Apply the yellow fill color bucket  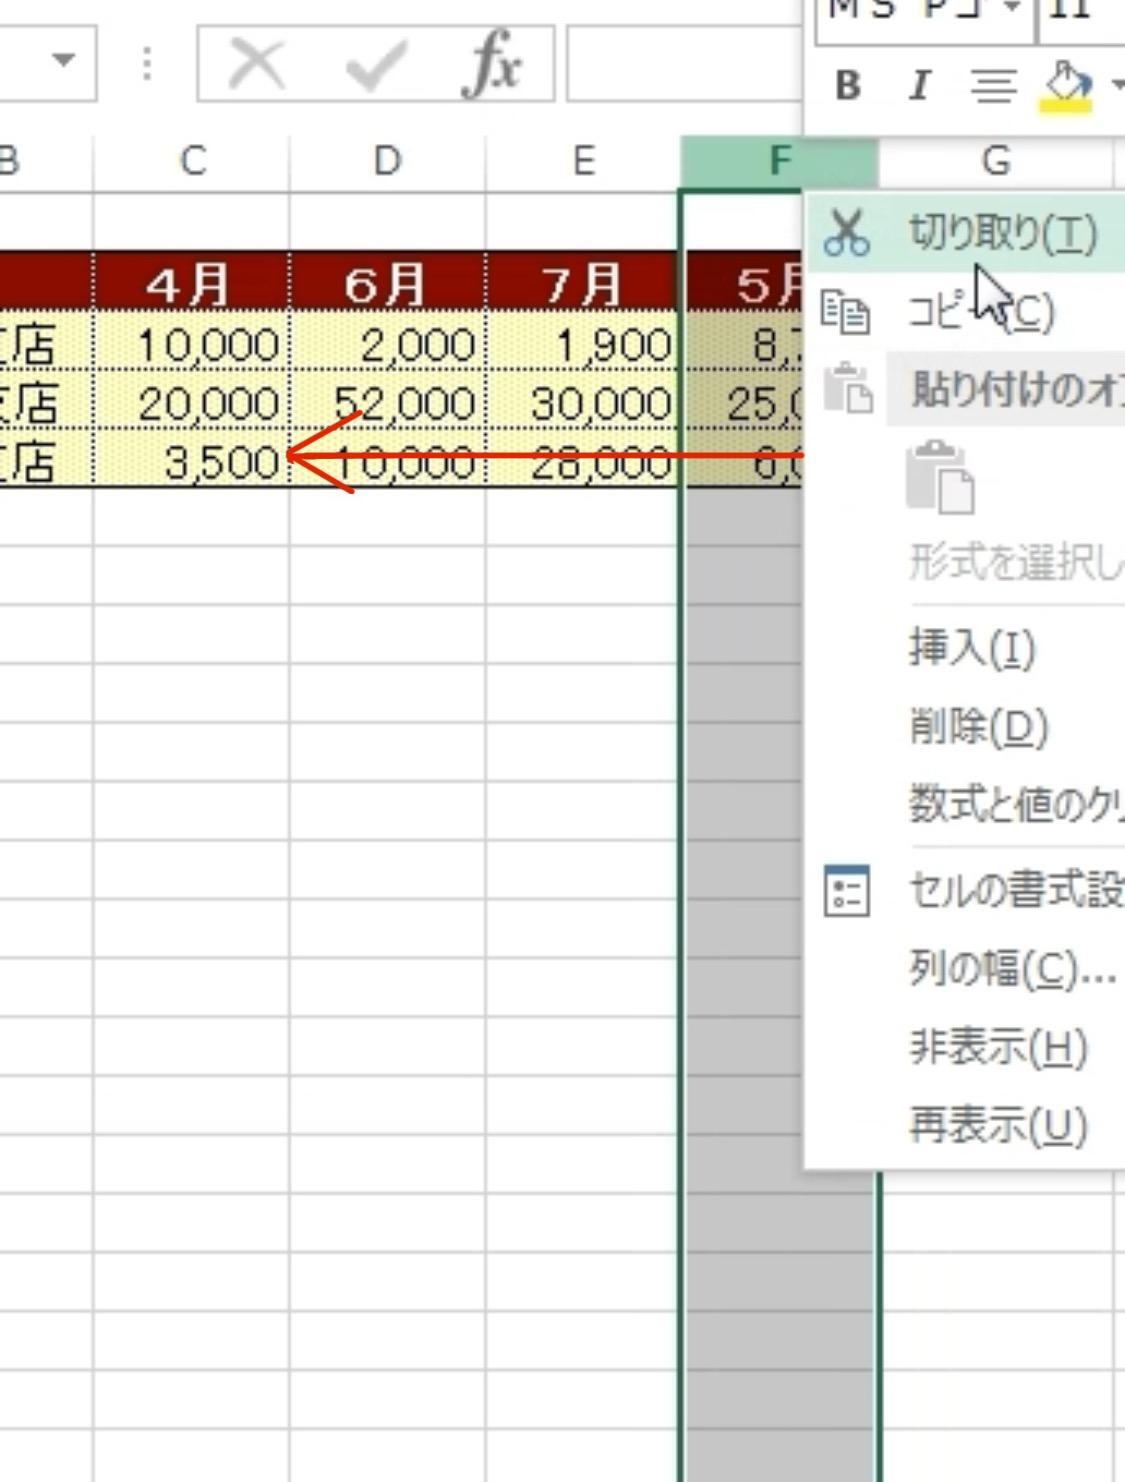1067,86
